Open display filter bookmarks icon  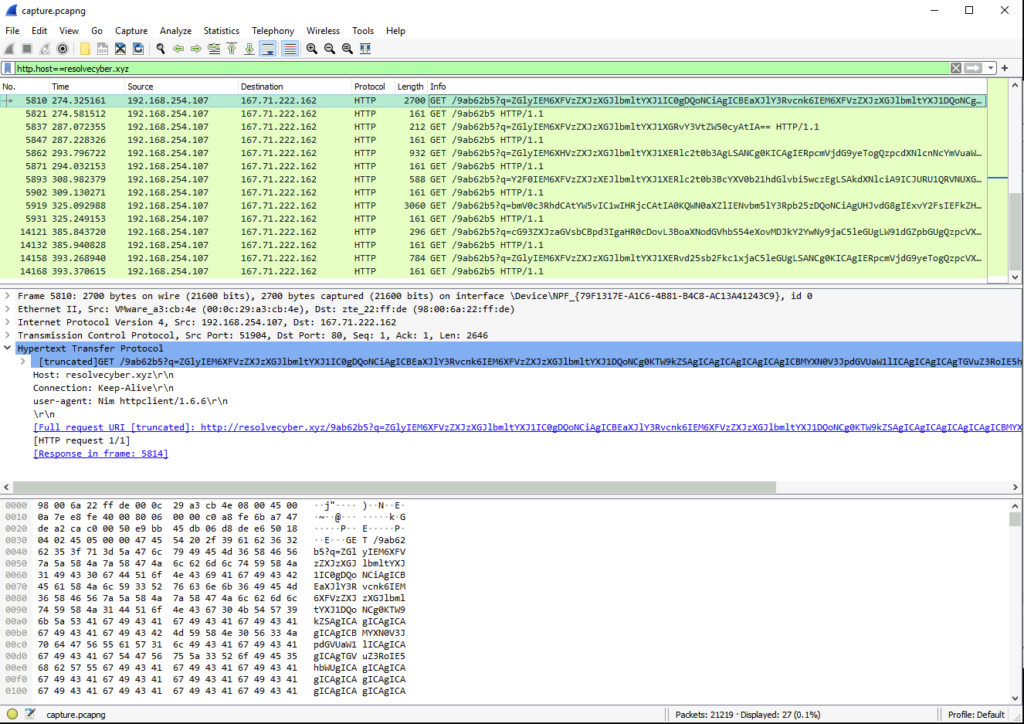[x=8, y=69]
